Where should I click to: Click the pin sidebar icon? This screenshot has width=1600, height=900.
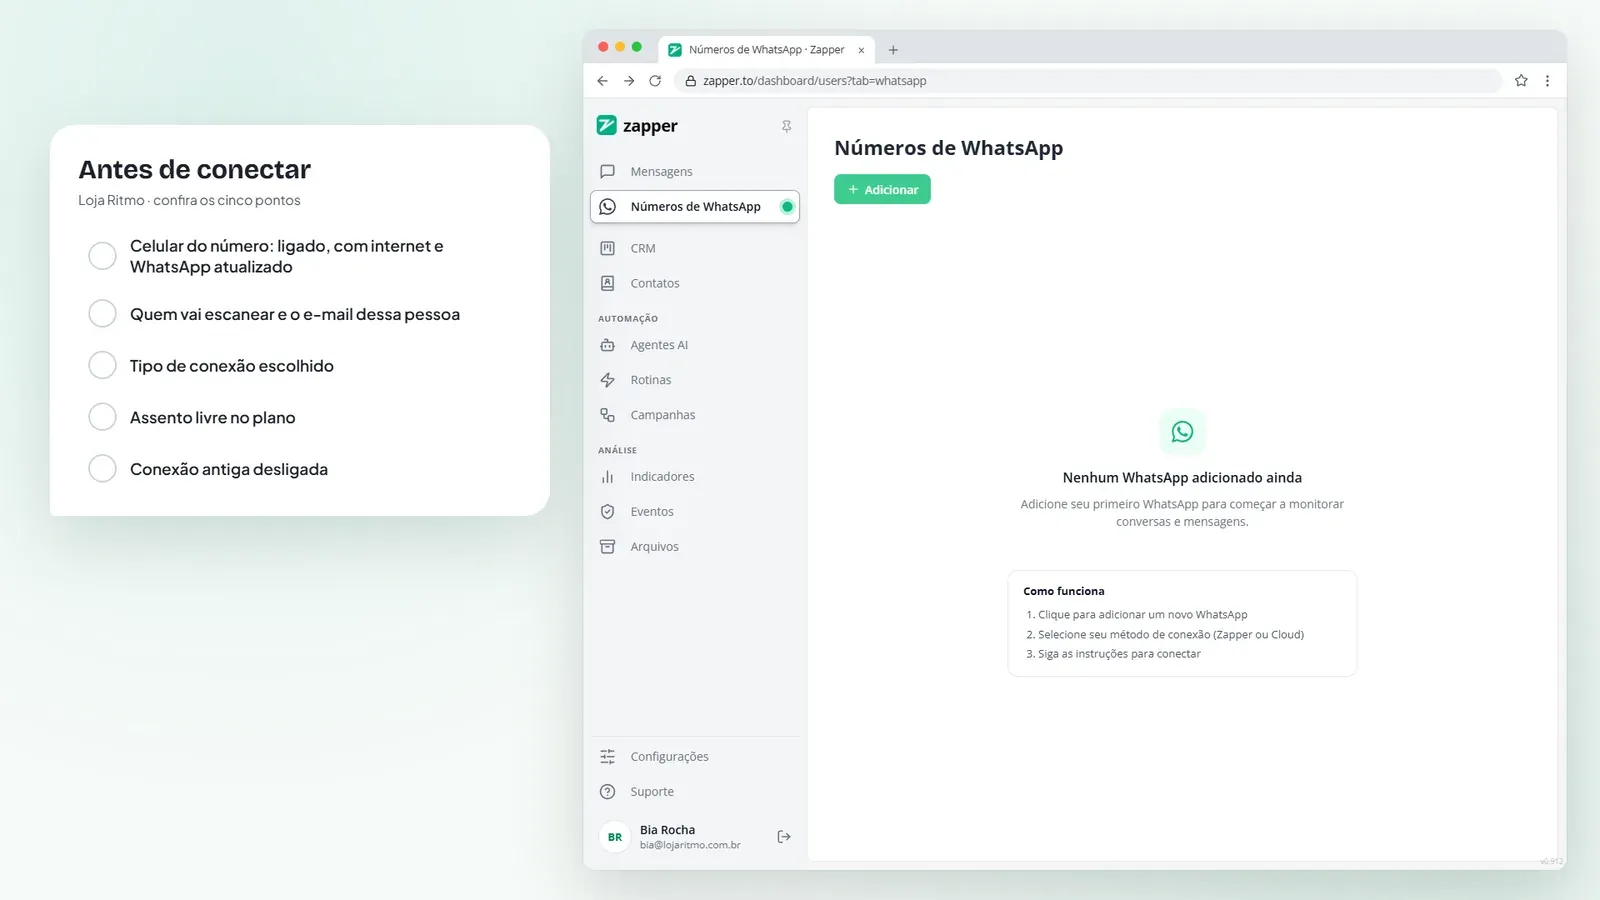[x=786, y=126]
